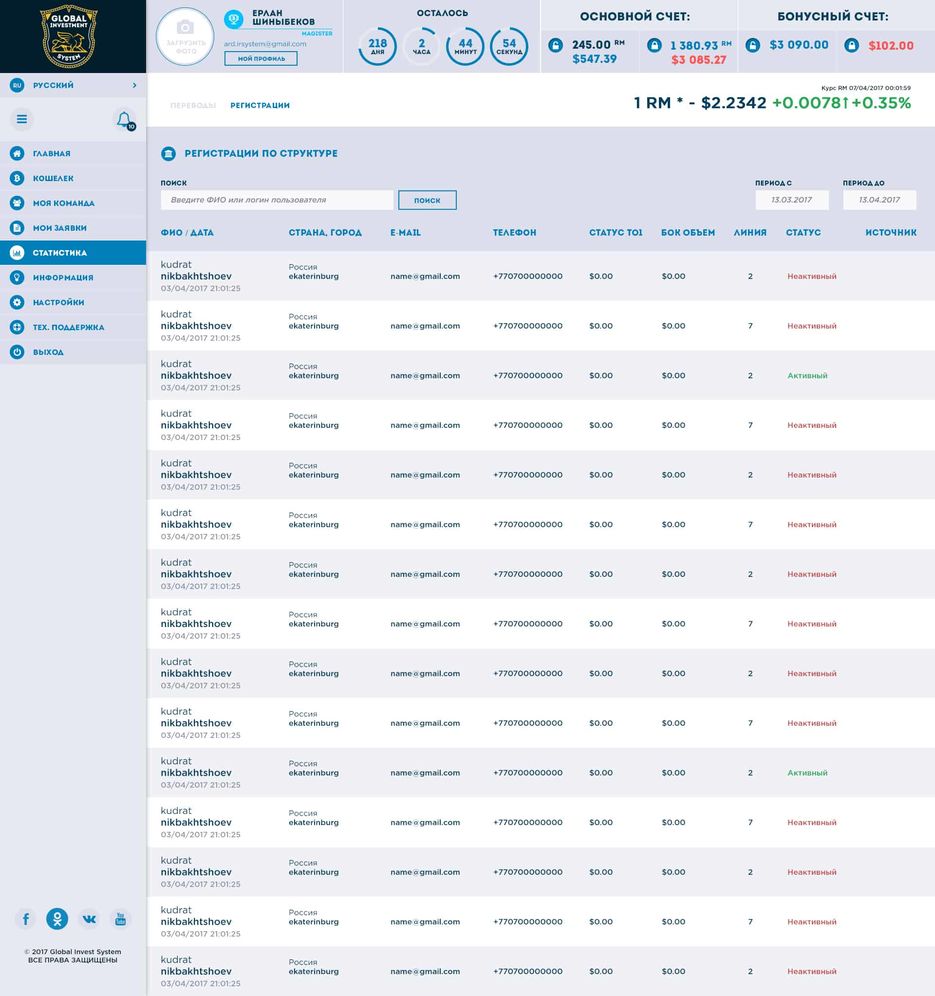Sort by E-mail column header
935x996 pixels.
[x=405, y=232]
